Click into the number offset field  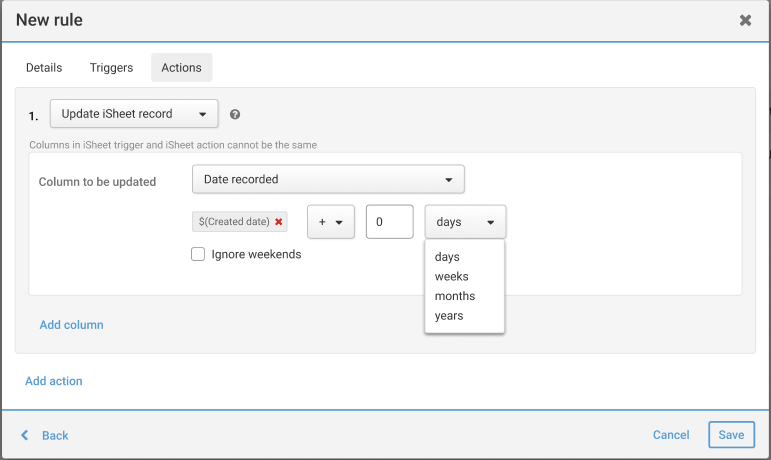(x=389, y=222)
